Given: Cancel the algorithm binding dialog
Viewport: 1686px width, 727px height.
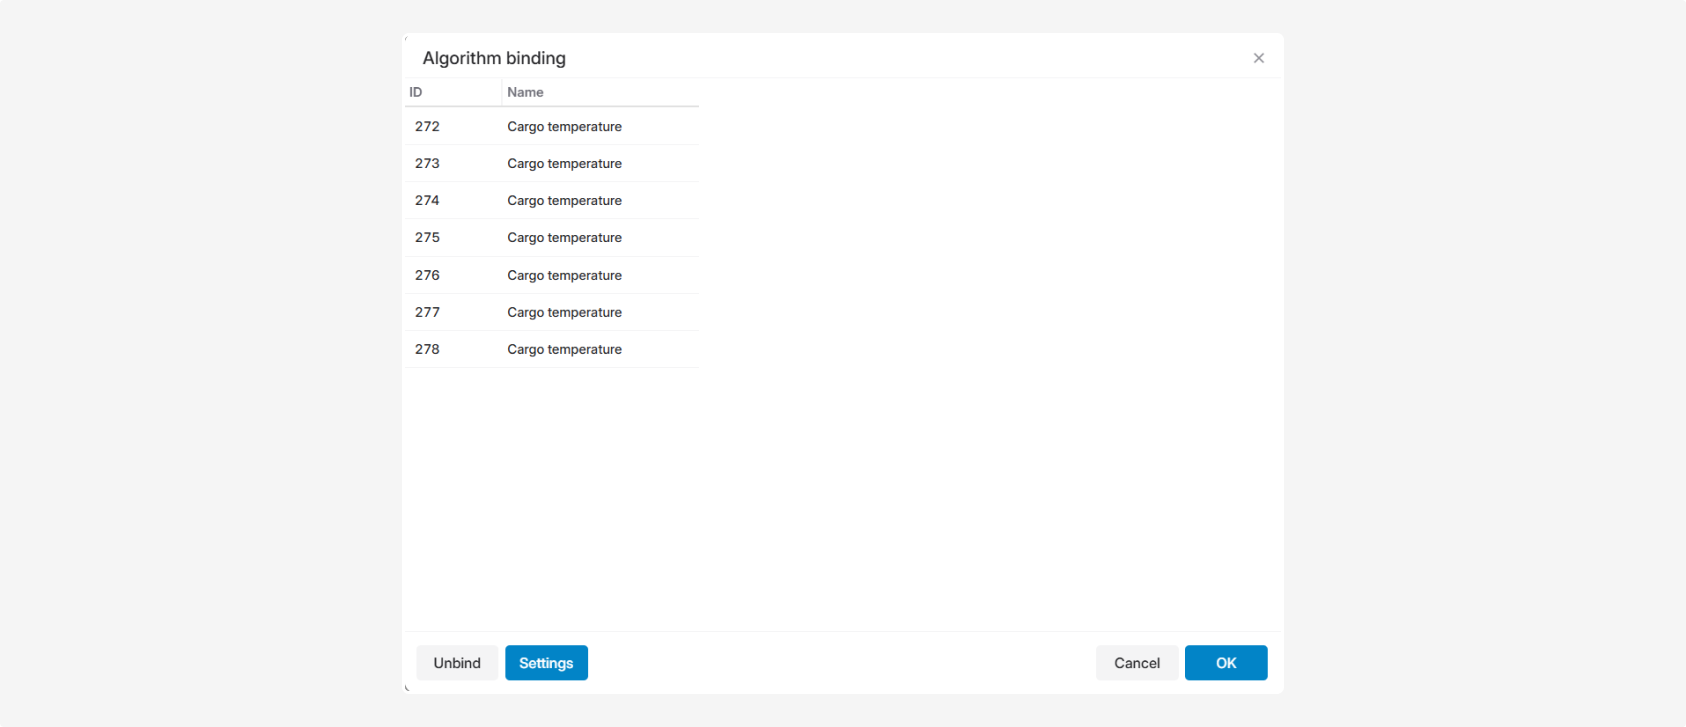Looking at the screenshot, I should click(1137, 663).
